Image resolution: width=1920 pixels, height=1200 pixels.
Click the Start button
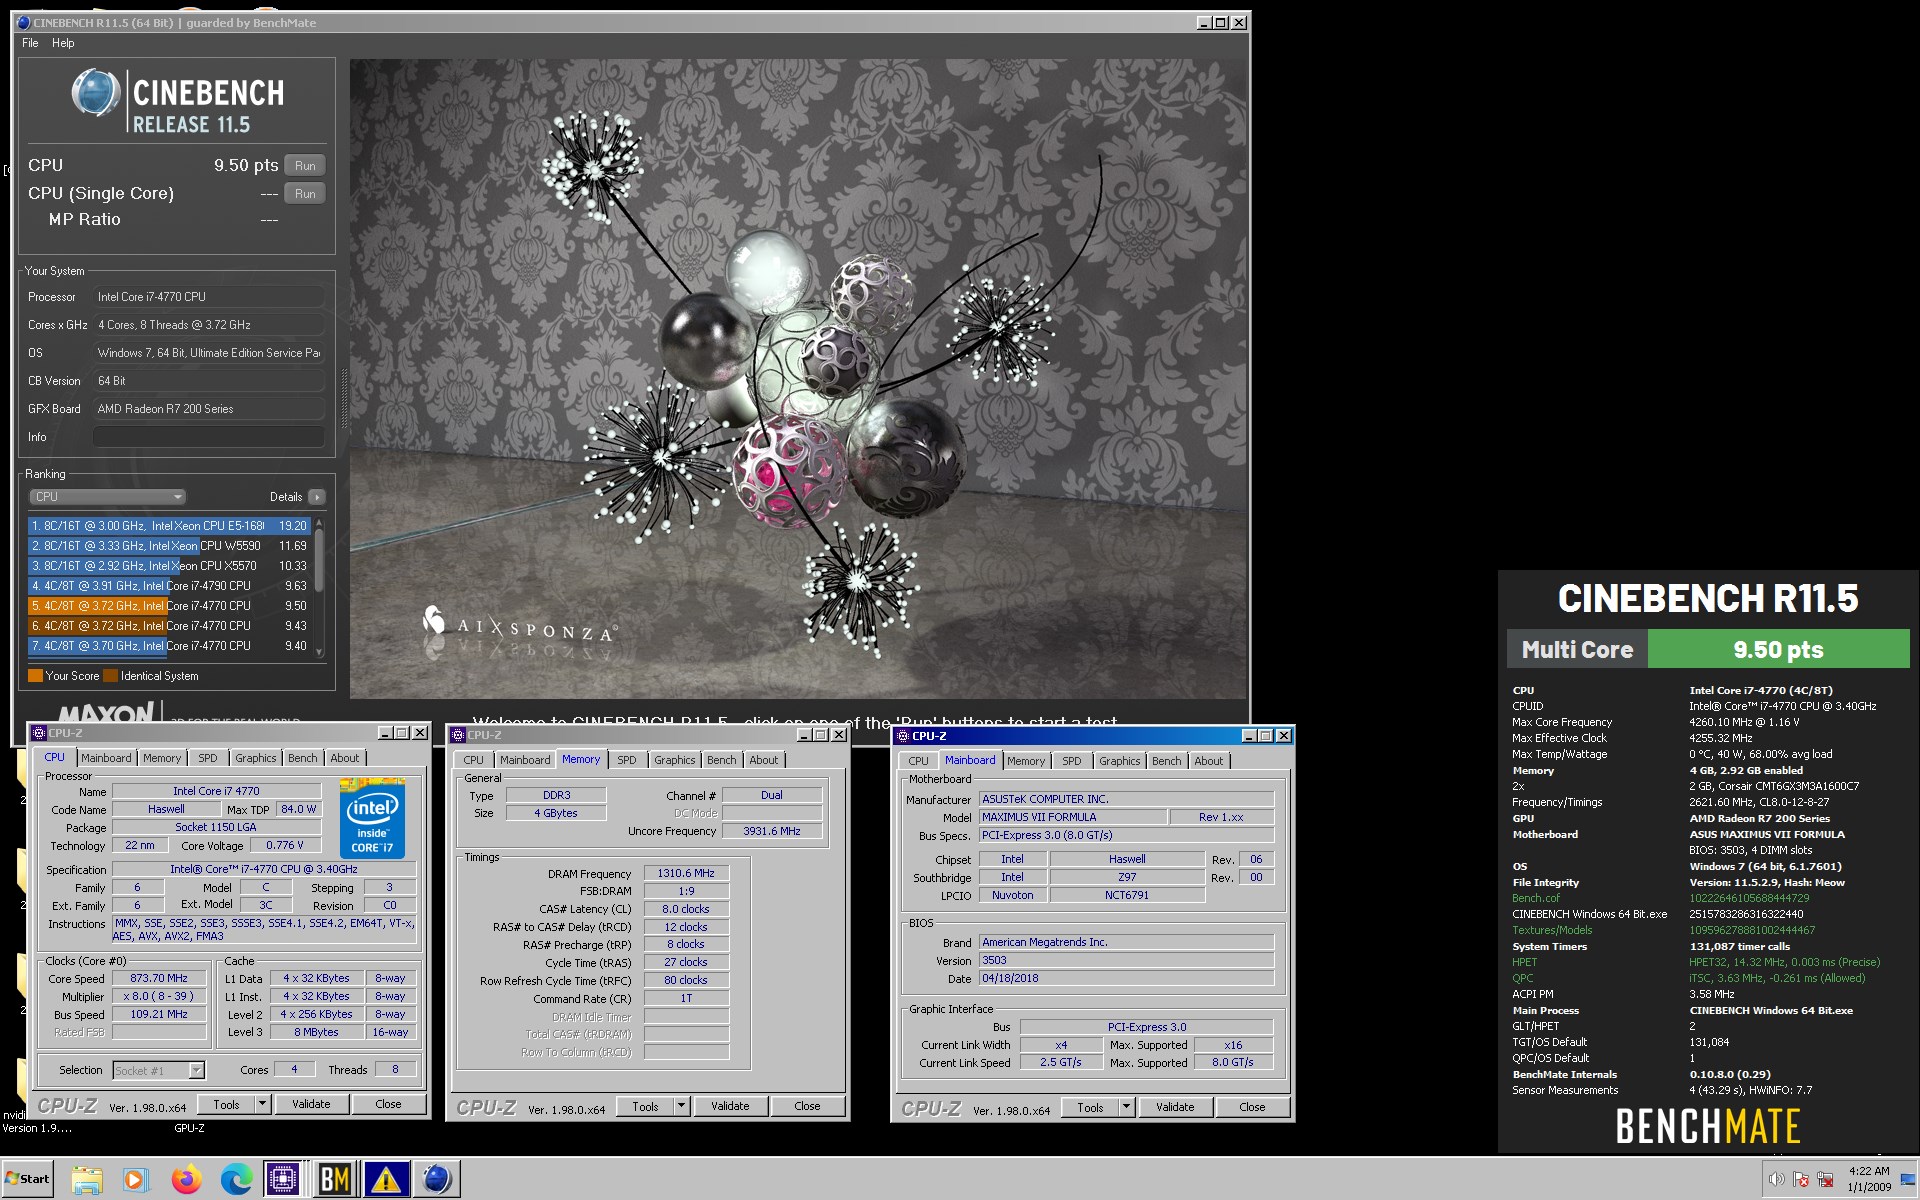27,1179
